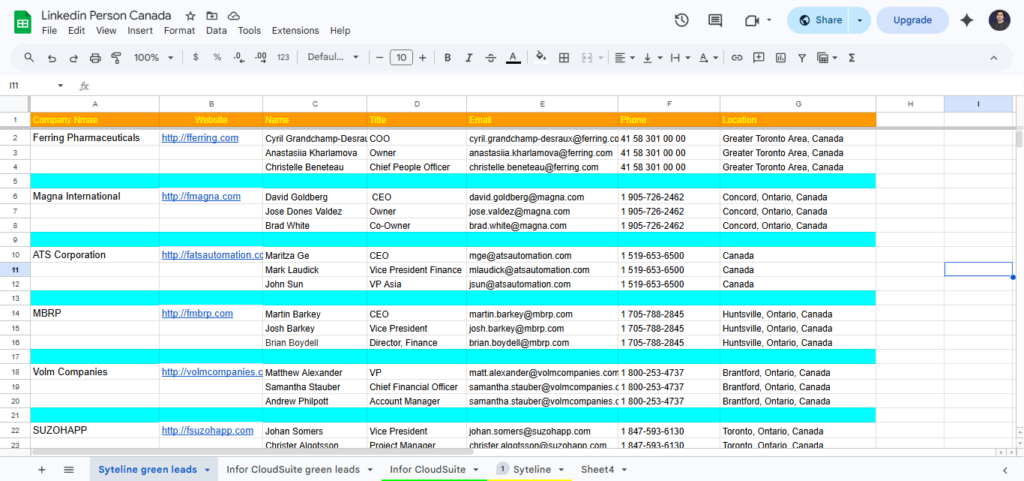The width and height of the screenshot is (1024, 481).
Task: View cloud document status icon
Action: tap(233, 16)
